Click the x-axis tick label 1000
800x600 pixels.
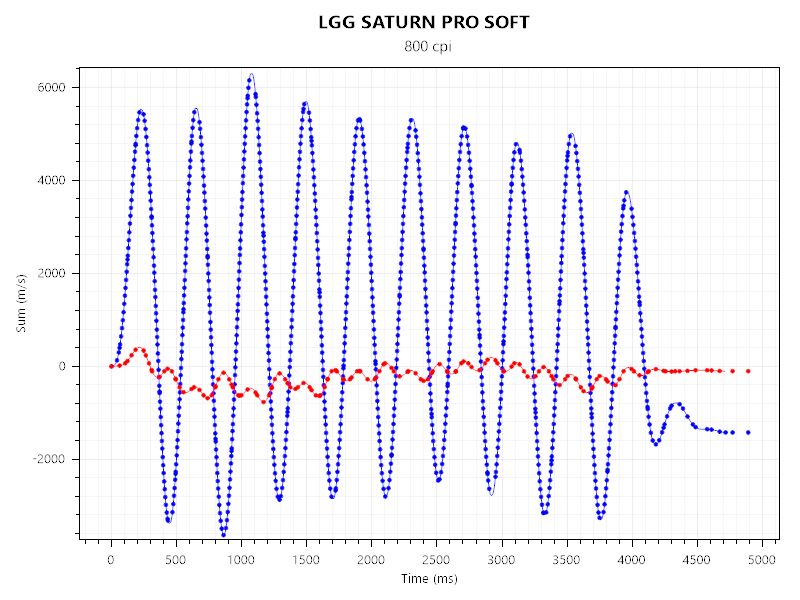click(241, 560)
